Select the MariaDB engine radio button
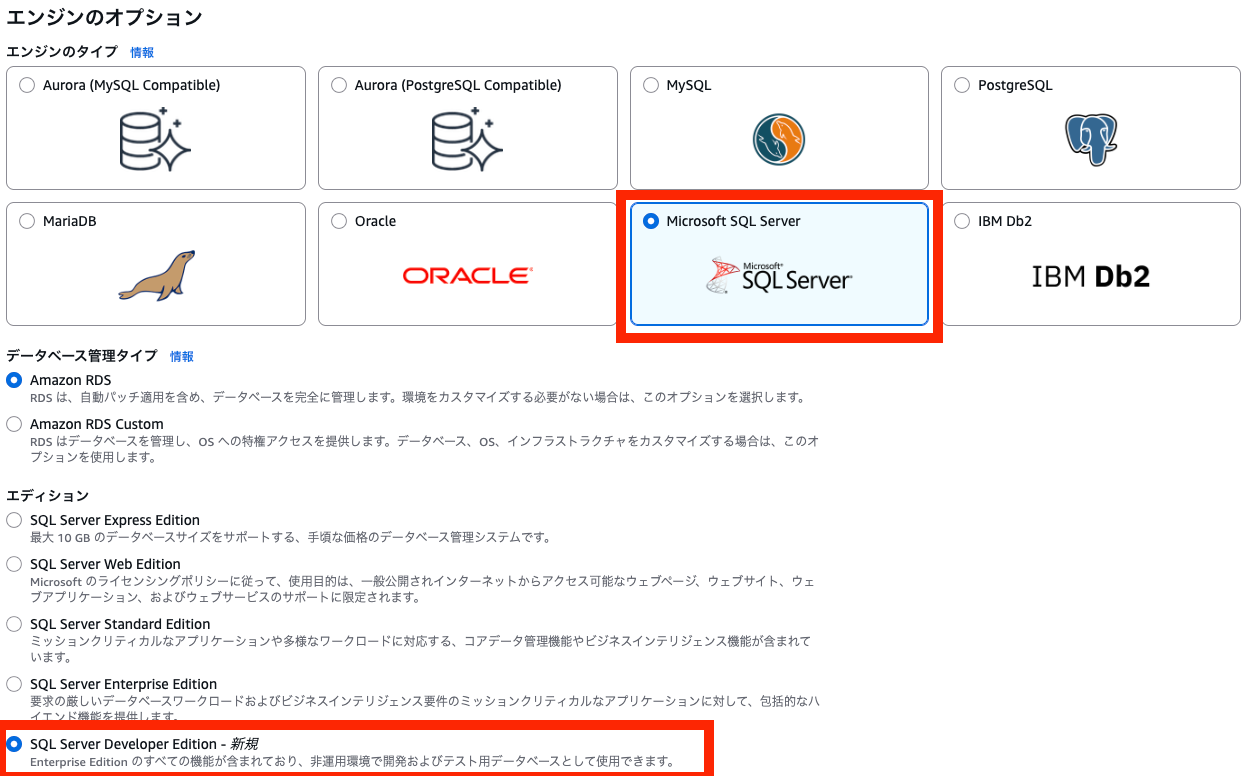This screenshot has width=1256, height=776. (x=27, y=222)
